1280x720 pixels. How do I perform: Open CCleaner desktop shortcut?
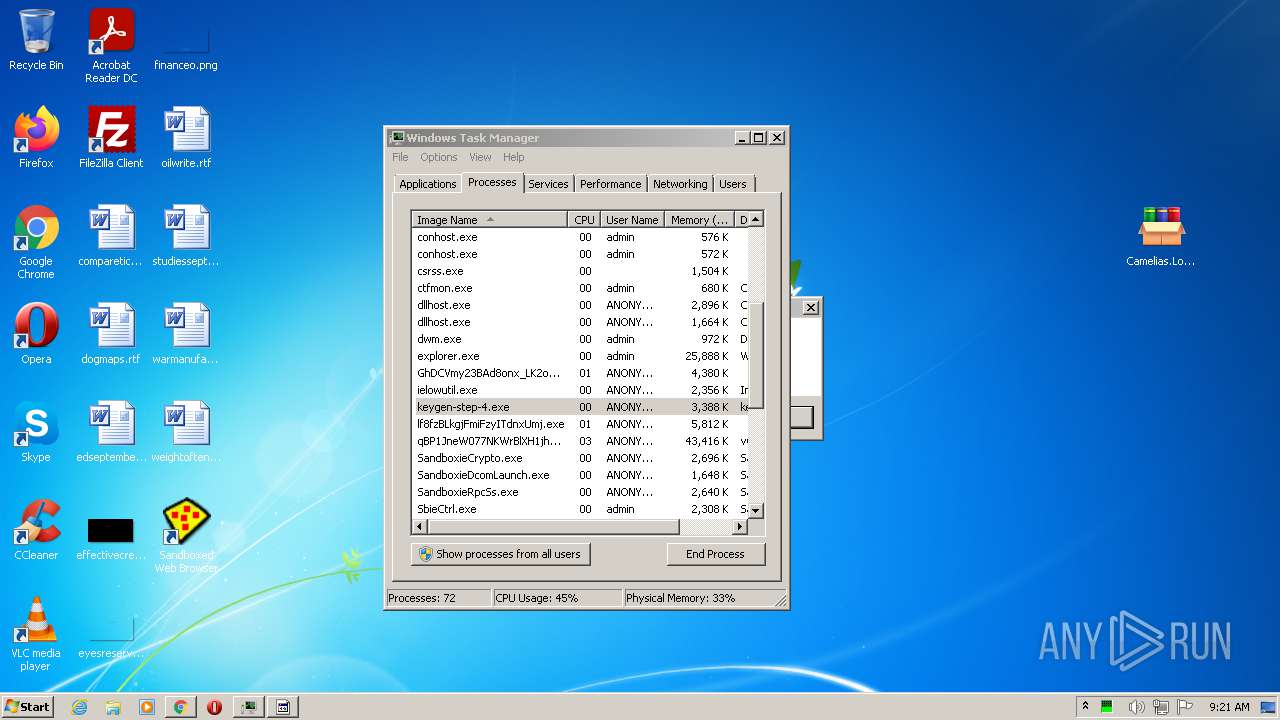(36, 530)
